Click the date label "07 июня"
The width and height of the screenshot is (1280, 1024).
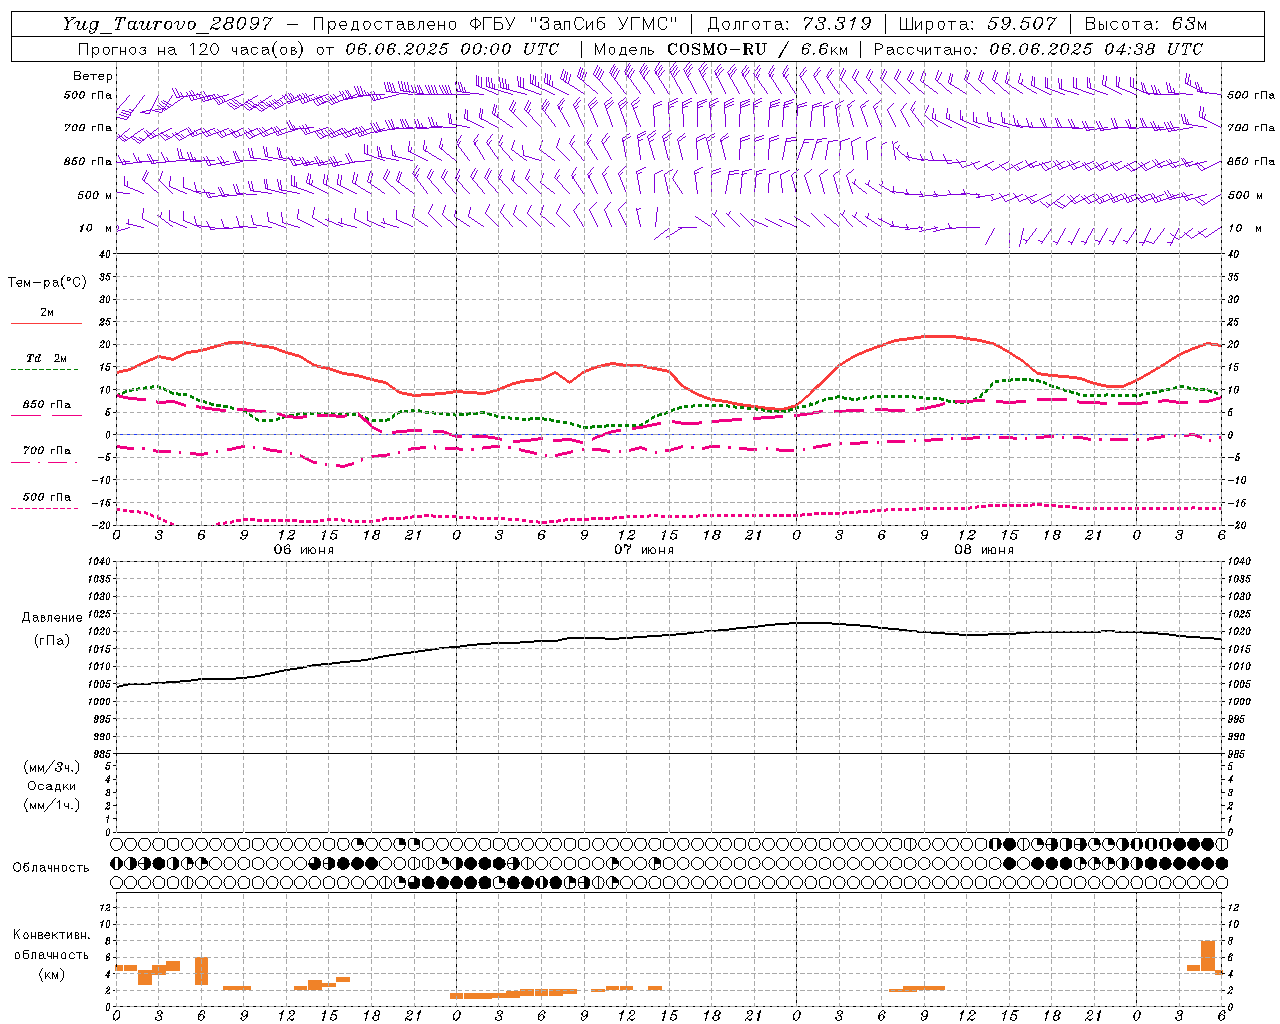tap(644, 550)
